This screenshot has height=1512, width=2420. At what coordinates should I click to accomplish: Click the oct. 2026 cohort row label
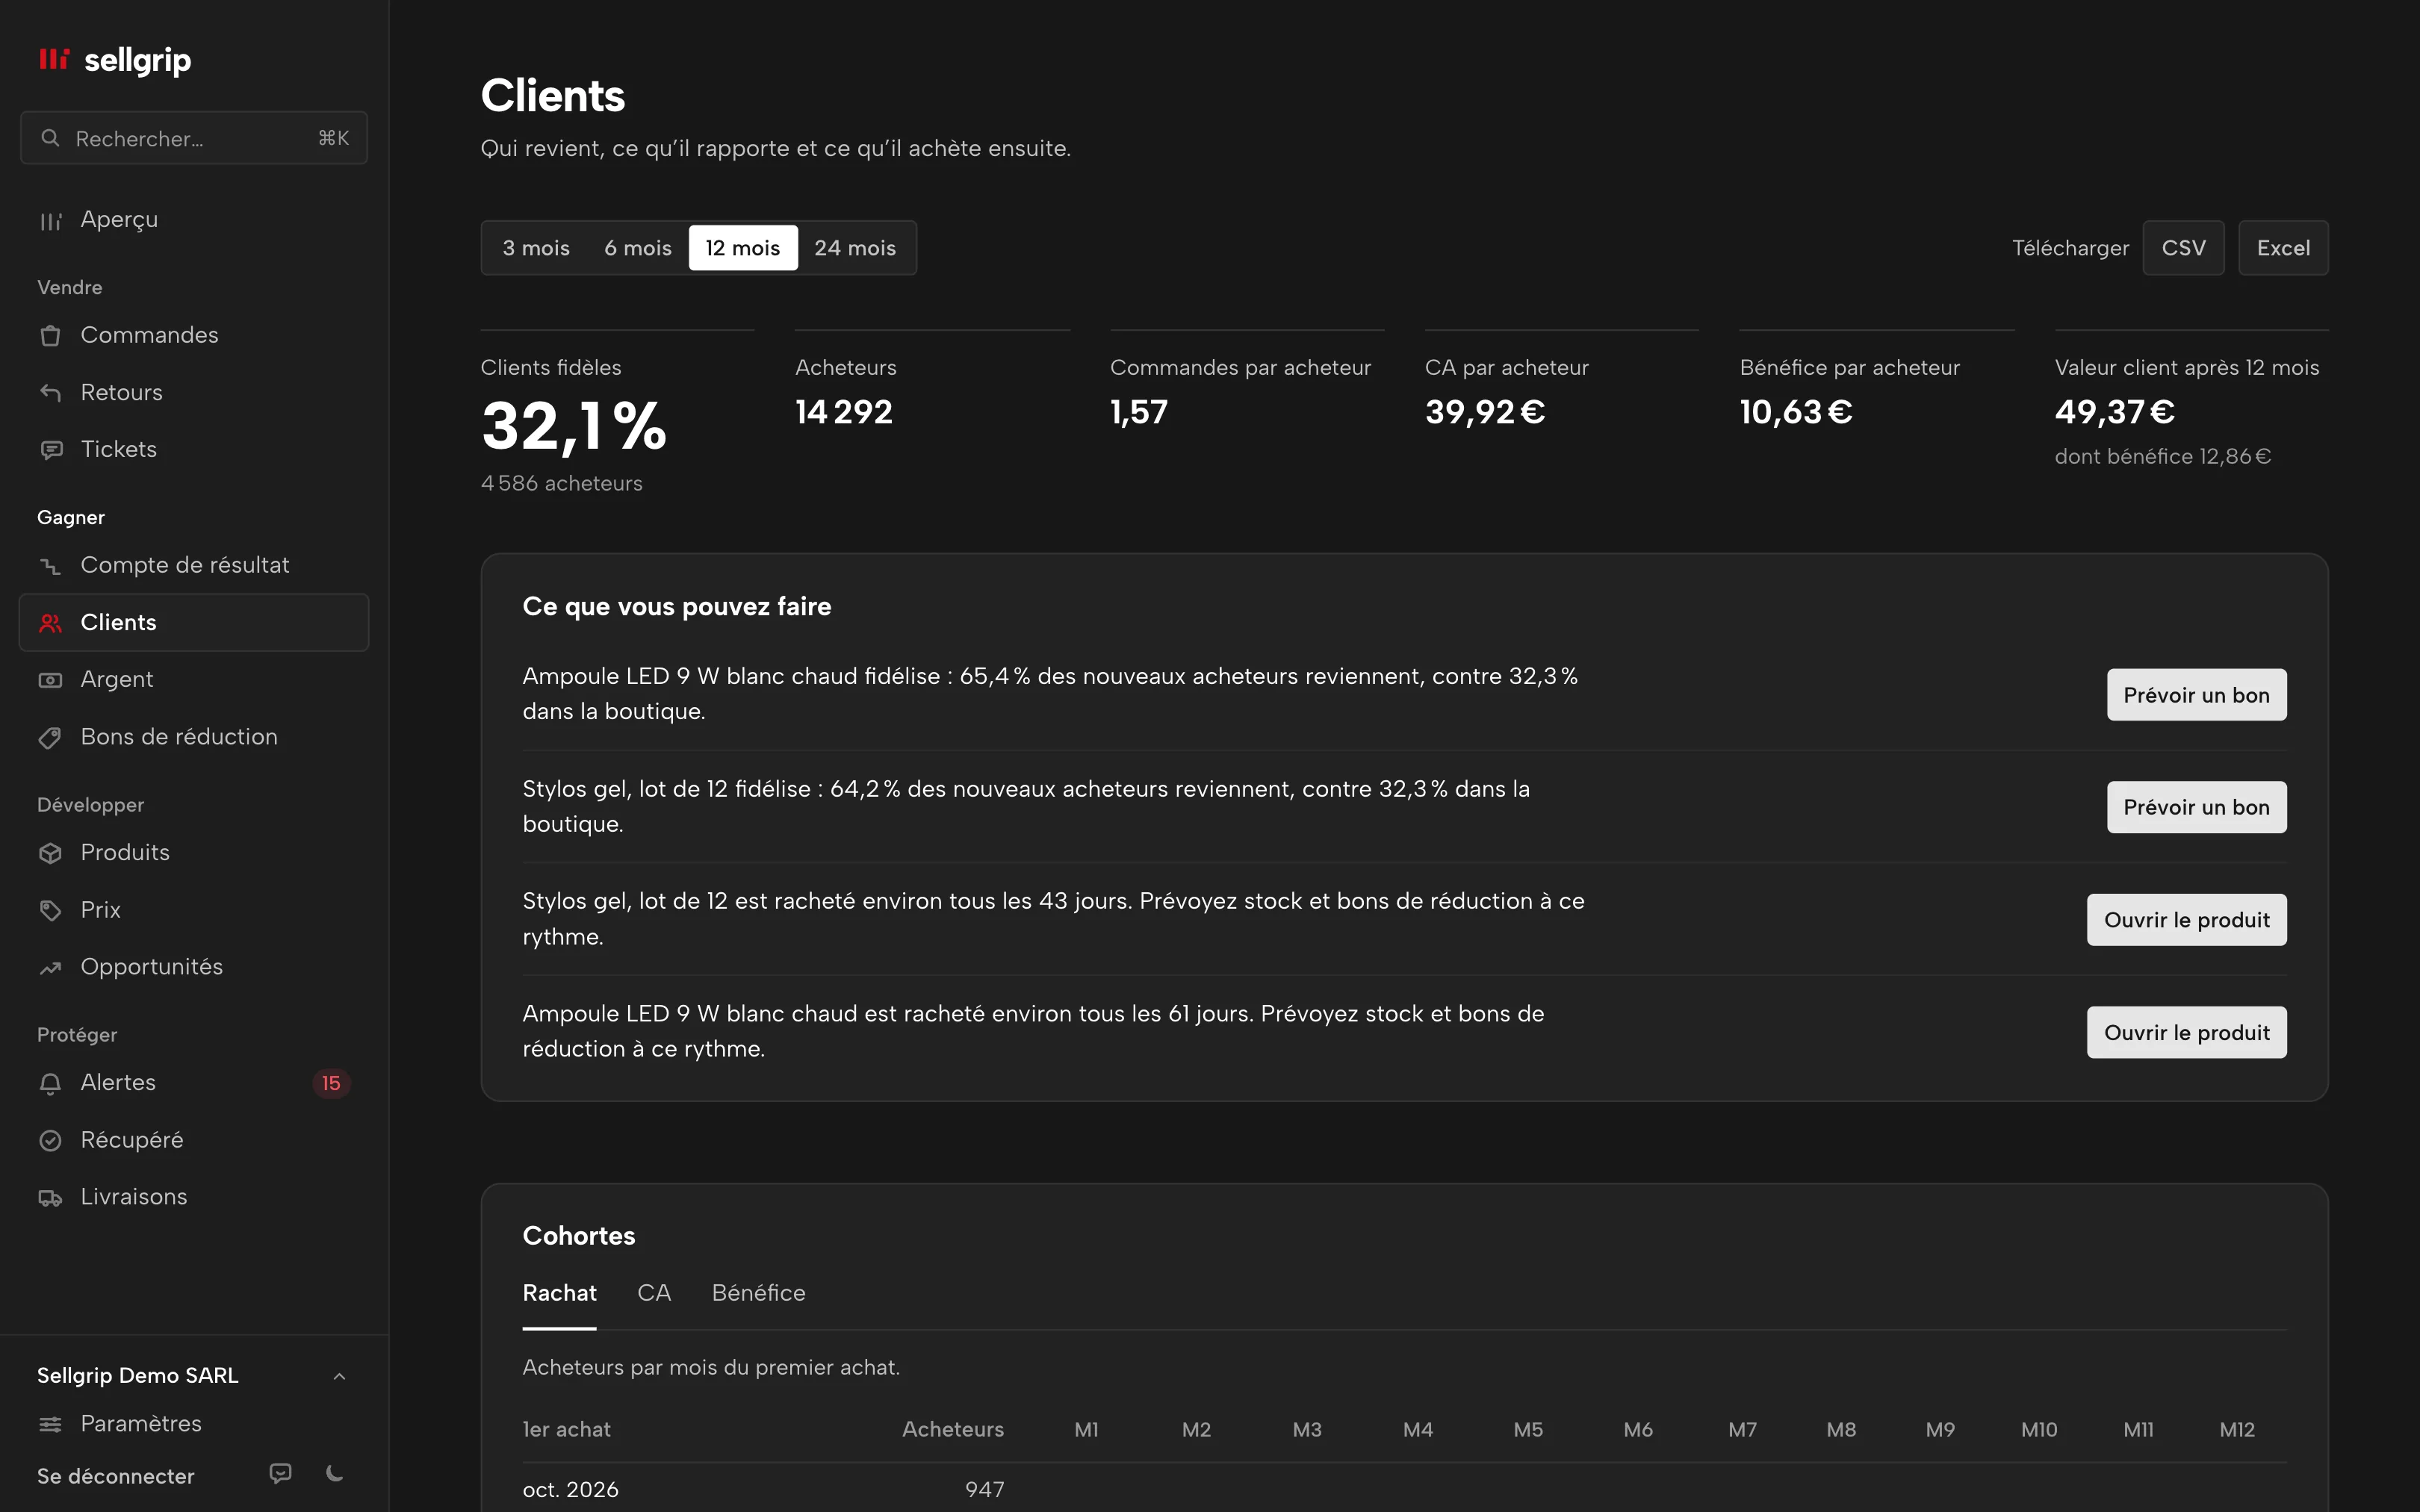[x=570, y=1489]
